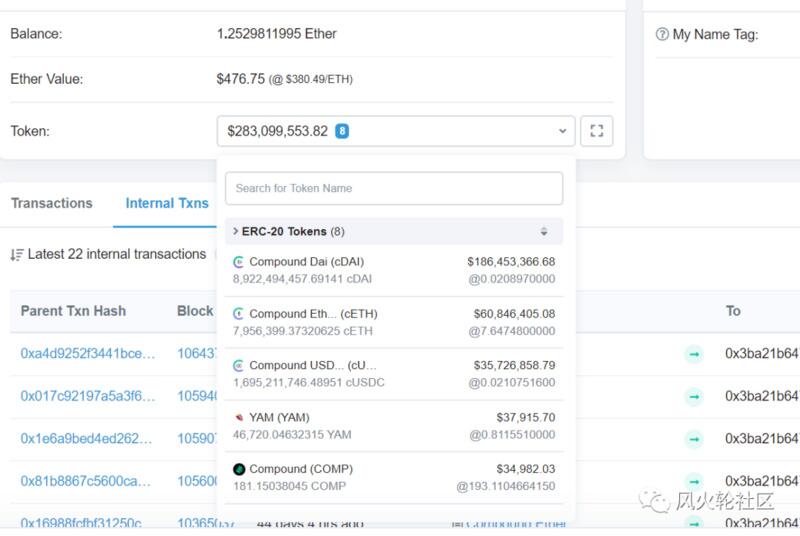Click the Latest 22 internal transactions label

[117, 254]
